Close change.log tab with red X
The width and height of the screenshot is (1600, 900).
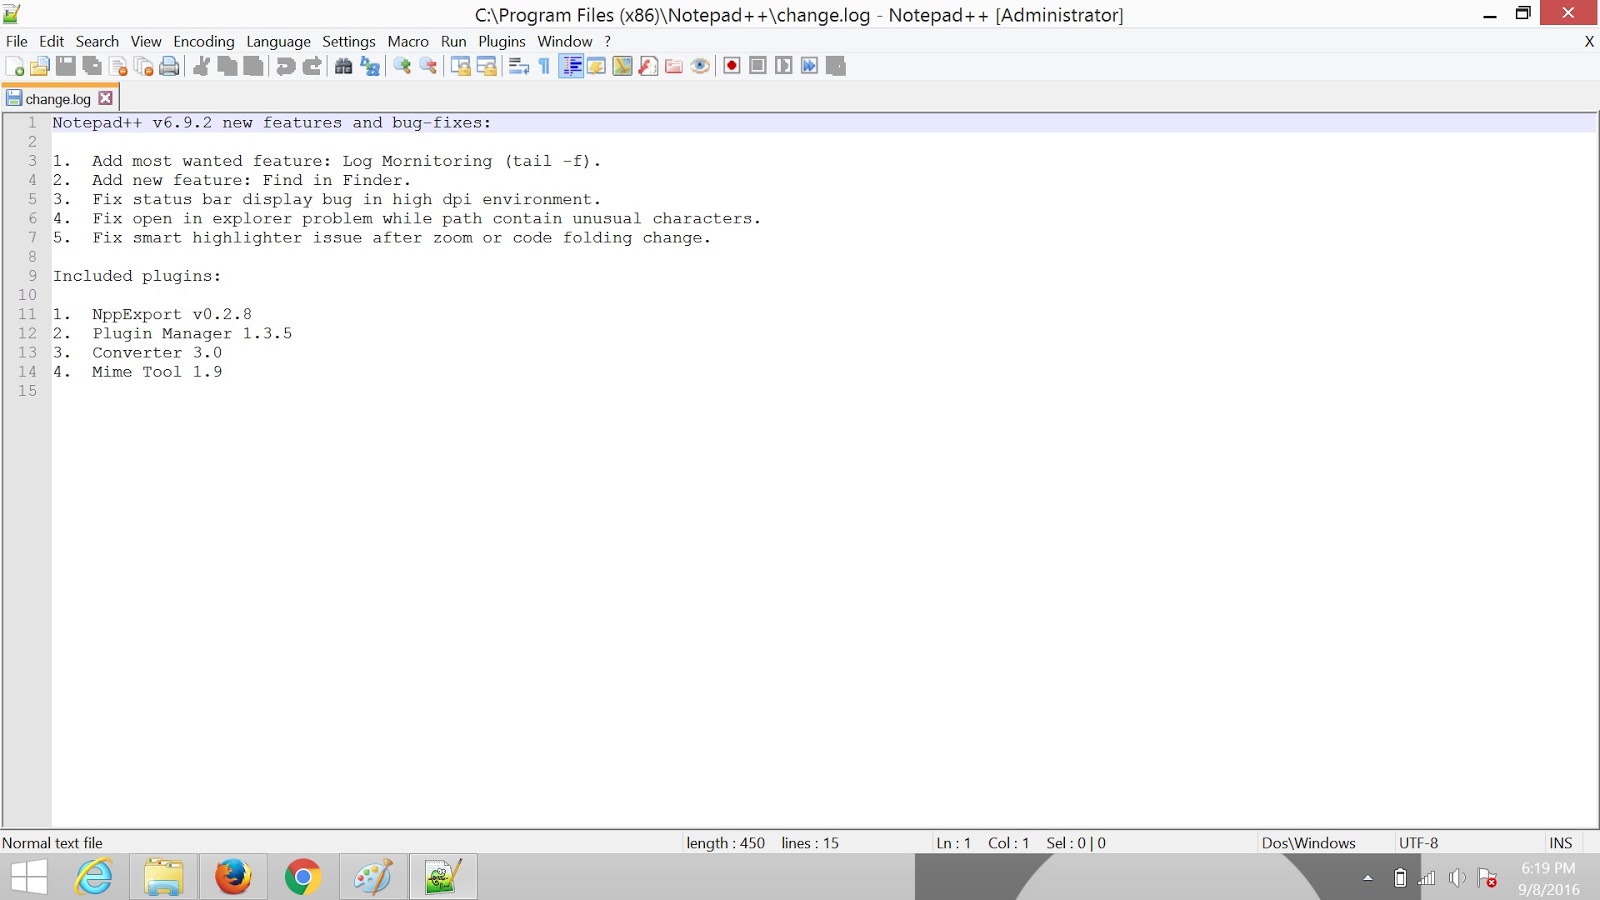click(x=106, y=98)
